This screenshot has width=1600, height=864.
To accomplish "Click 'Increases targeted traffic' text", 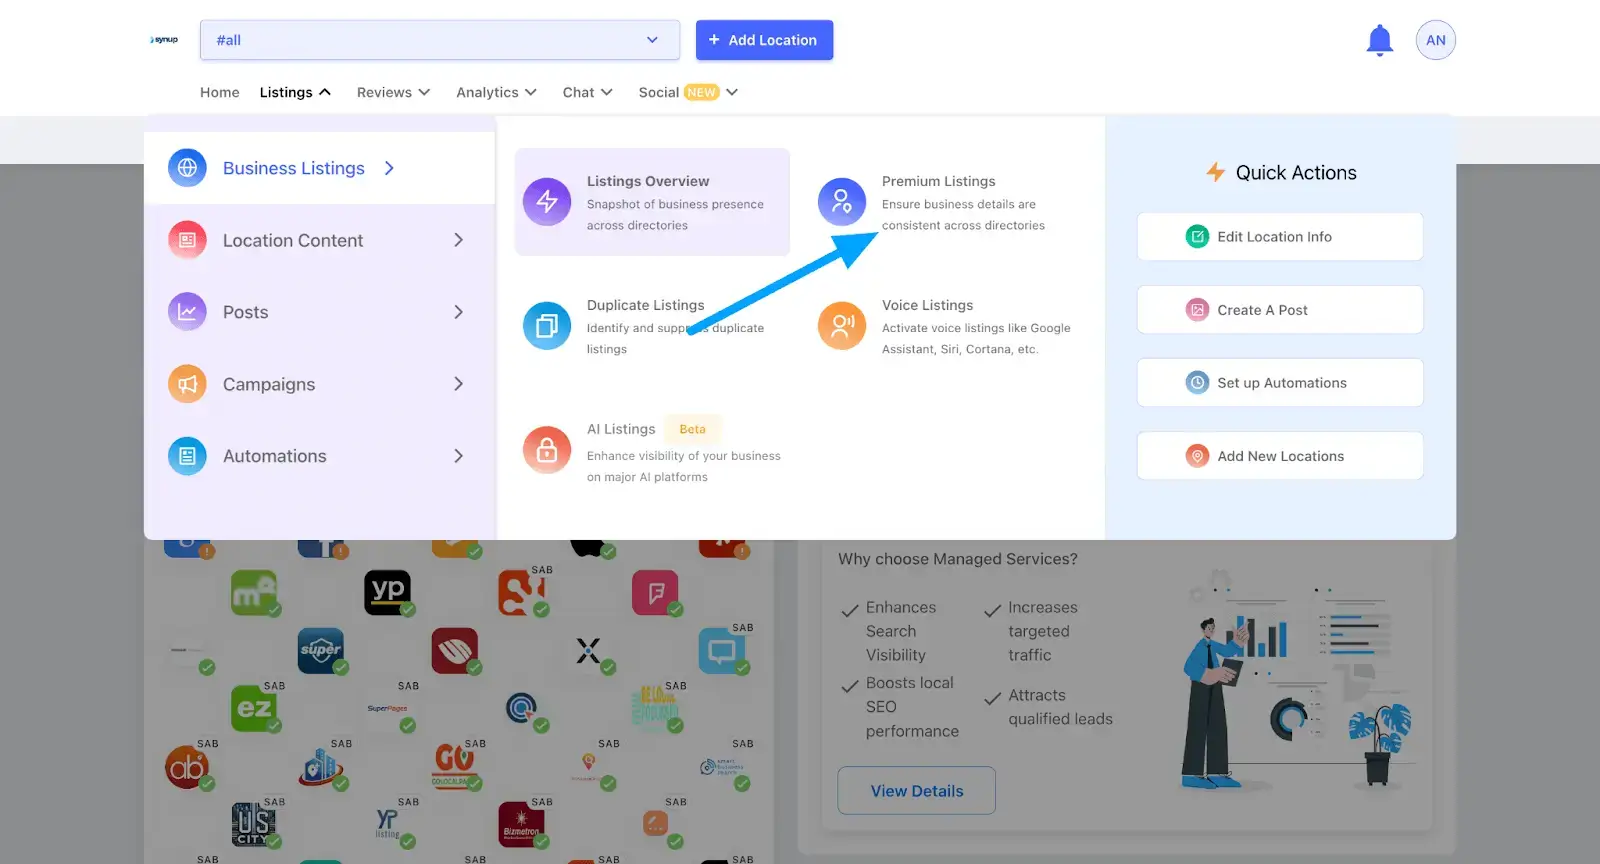I will [1043, 631].
